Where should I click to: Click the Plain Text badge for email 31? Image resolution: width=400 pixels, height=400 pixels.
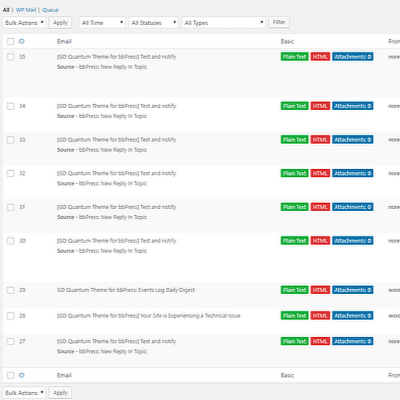294,207
